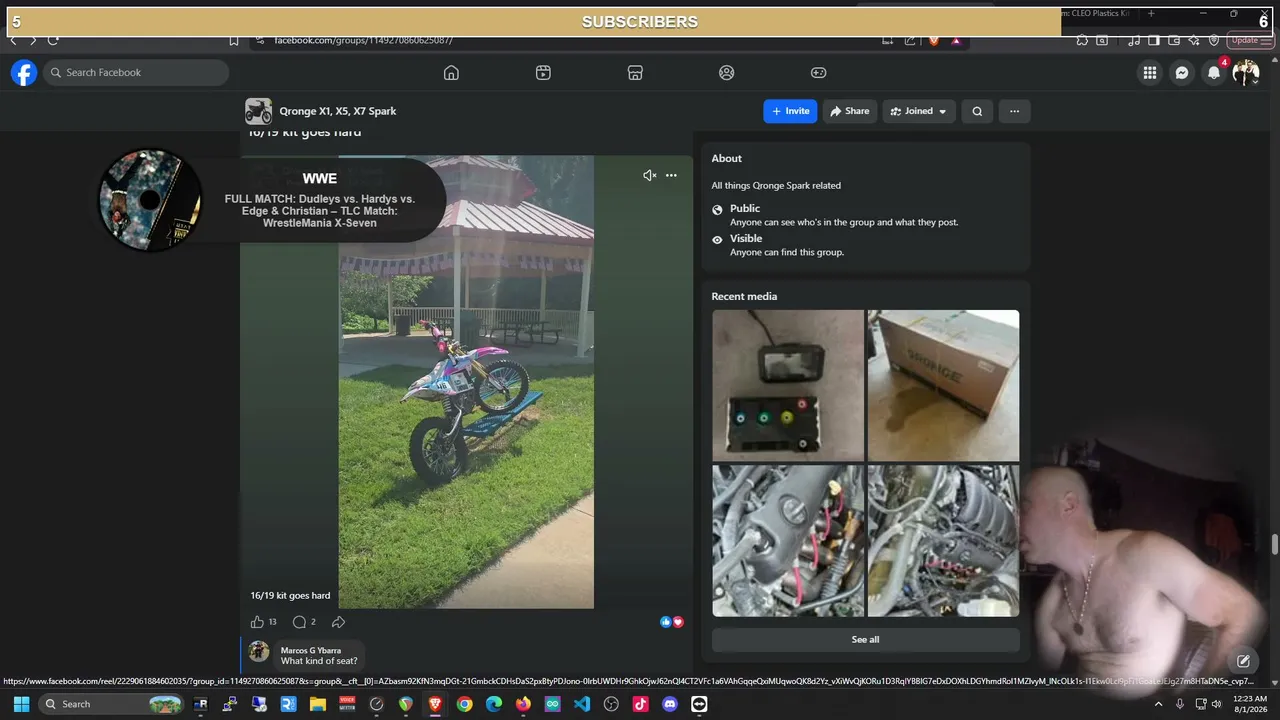Open the account profile menu
This screenshot has width=1280, height=720.
(x=1246, y=72)
